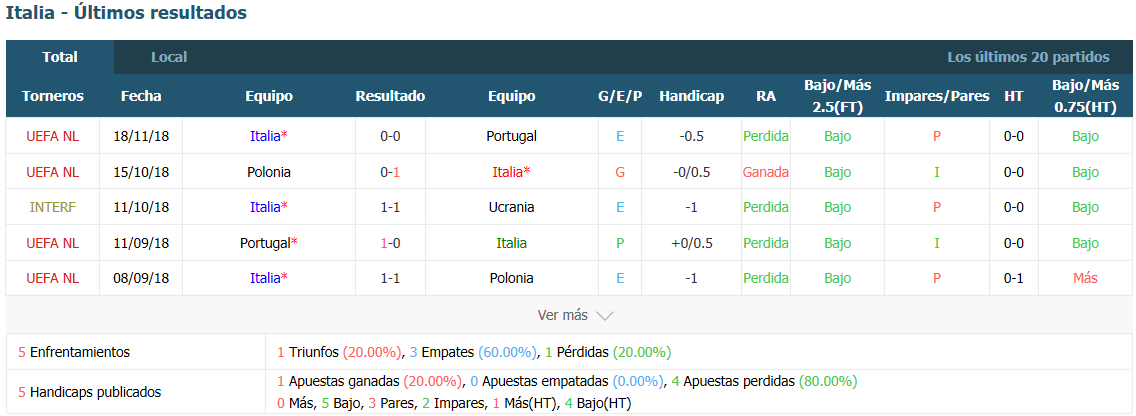The image size is (1136, 416).
Task: Expand results with the Ver más chevron
Action: [x=604, y=315]
